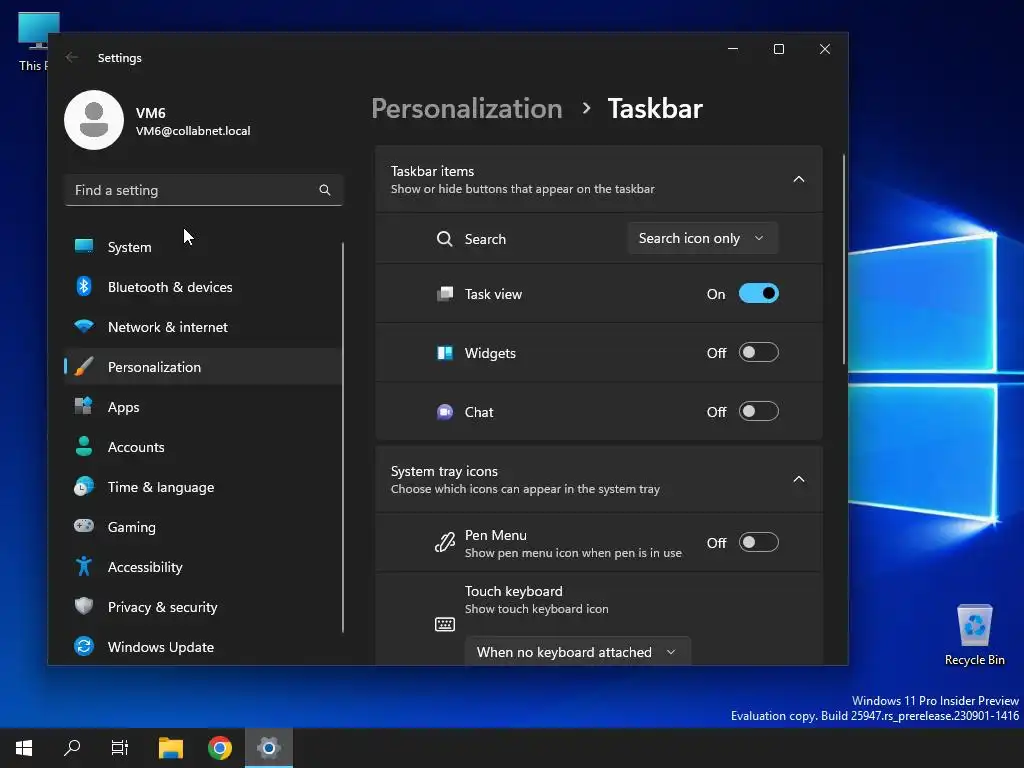Click the Bluetooth icon in sidebar
This screenshot has height=768, width=1024.
tap(84, 286)
